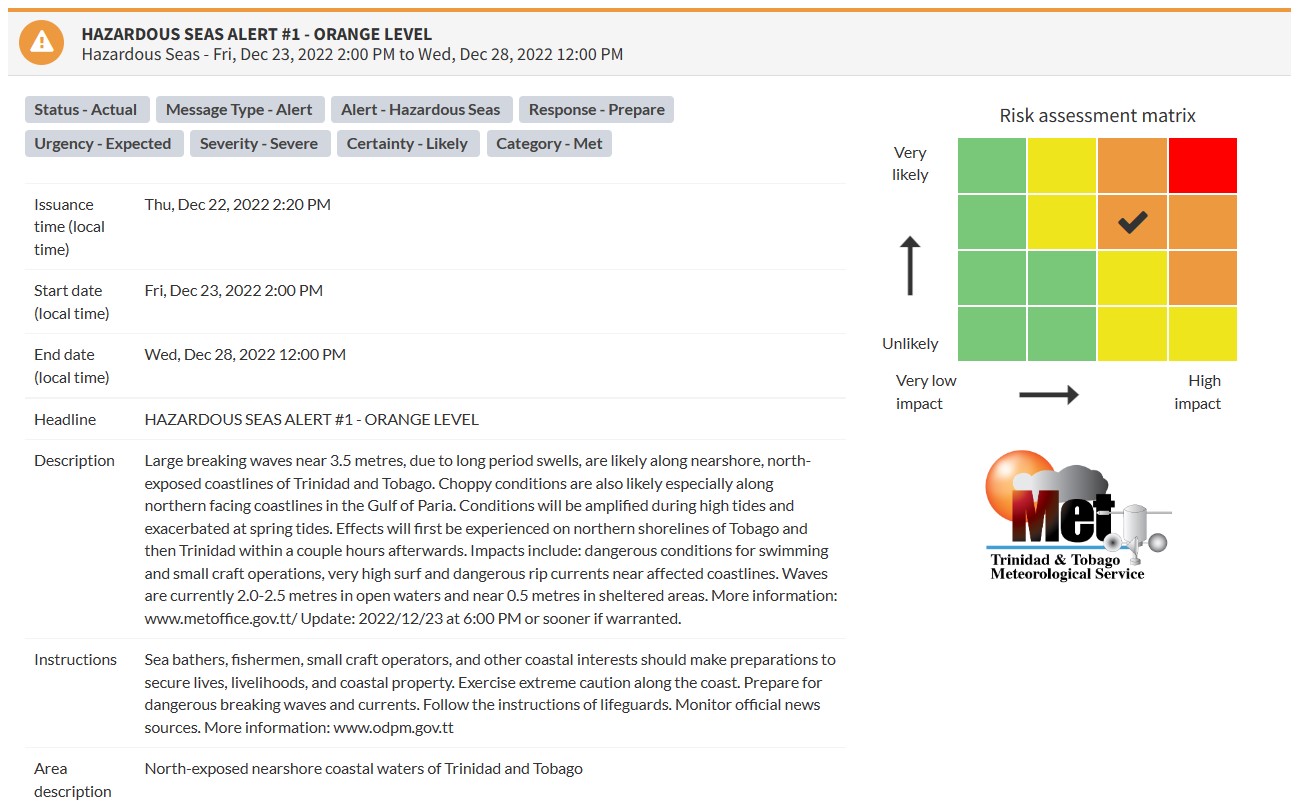Click the 'Response - Prepare' tag

(x=597, y=110)
